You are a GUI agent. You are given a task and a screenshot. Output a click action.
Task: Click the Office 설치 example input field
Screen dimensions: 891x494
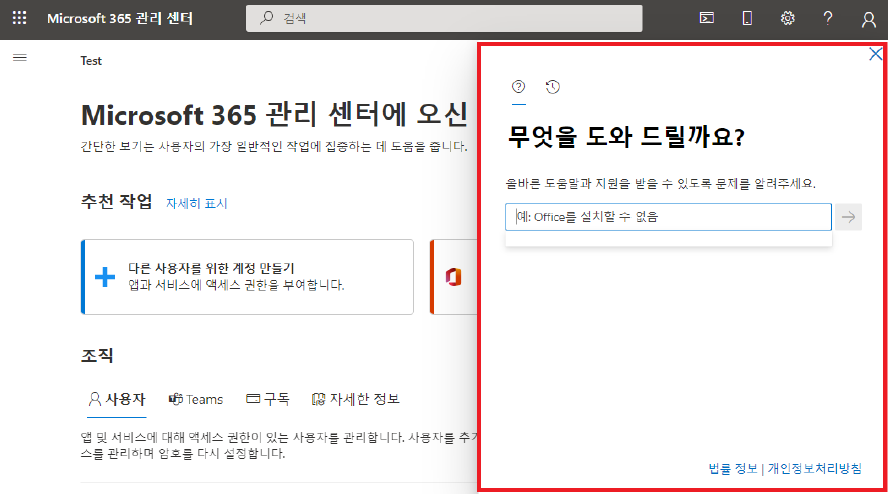coord(668,217)
